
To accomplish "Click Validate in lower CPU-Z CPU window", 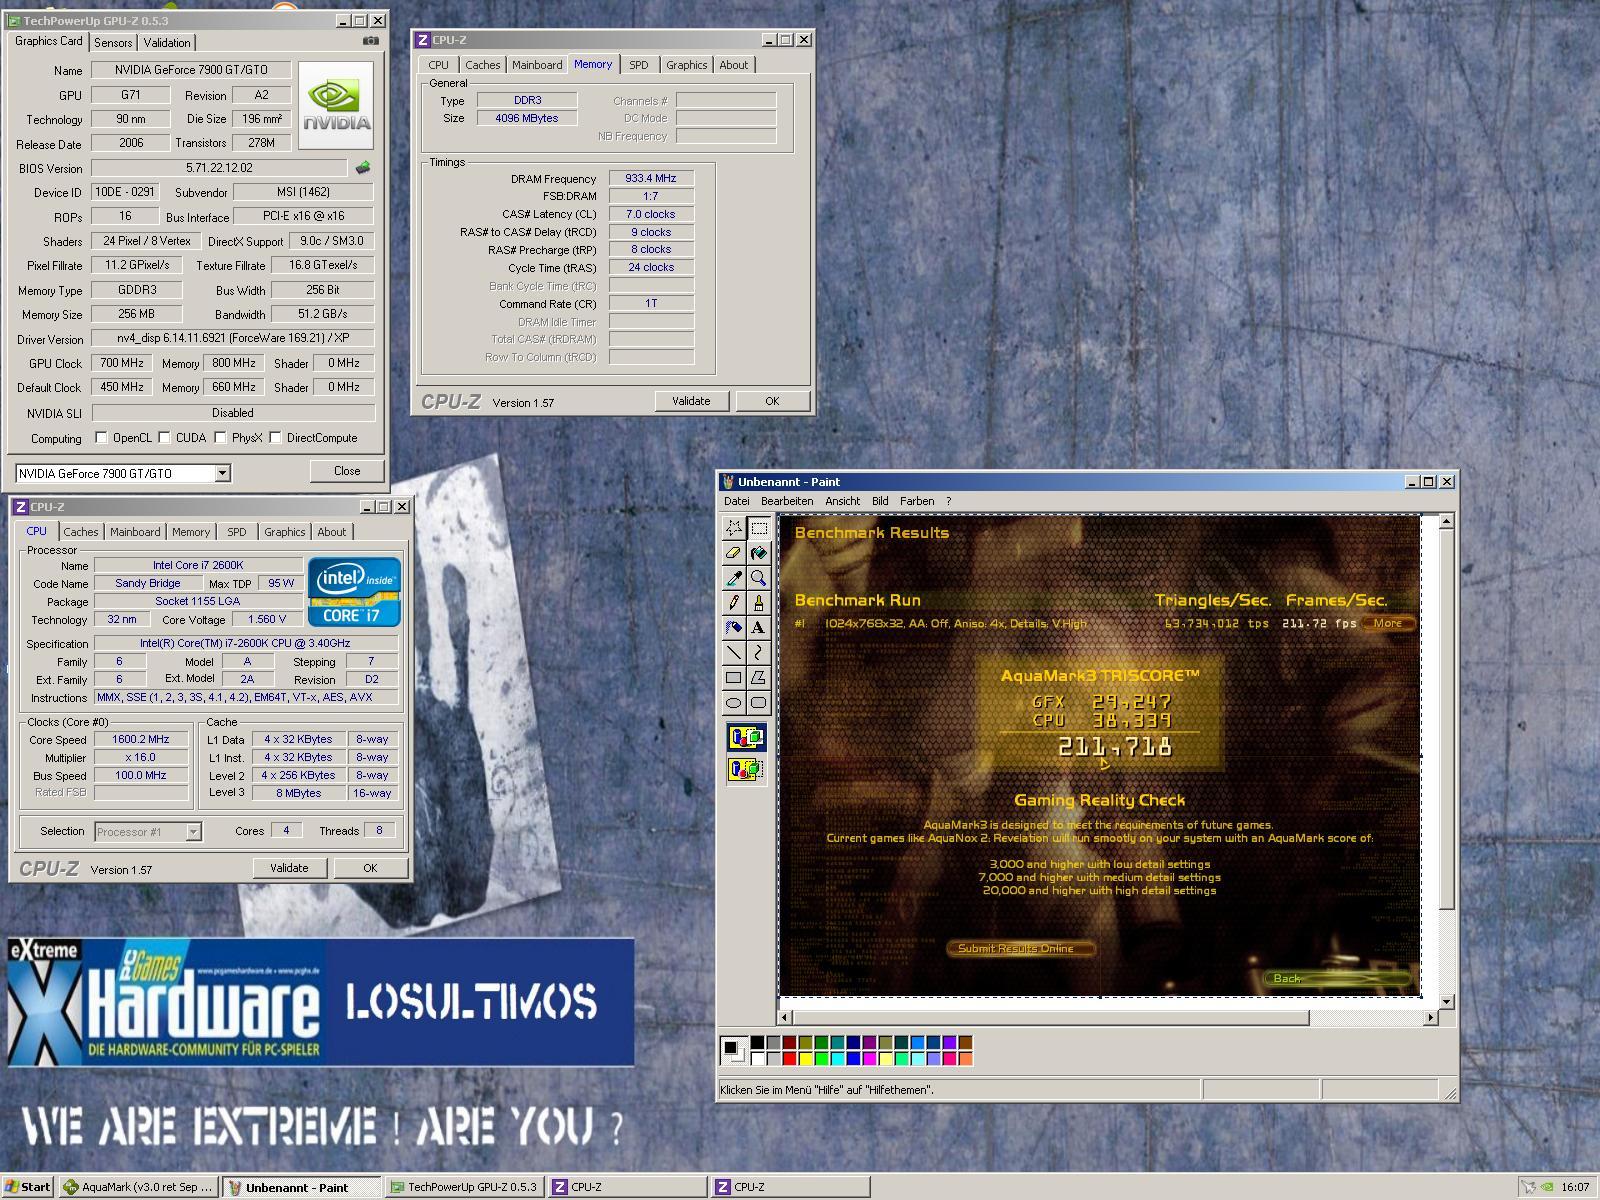I will point(289,868).
